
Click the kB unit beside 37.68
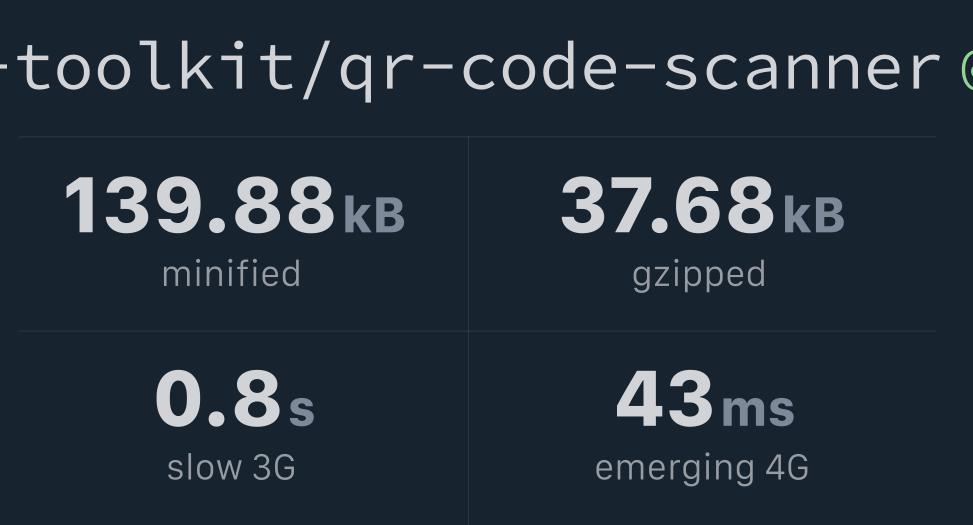coord(814,214)
